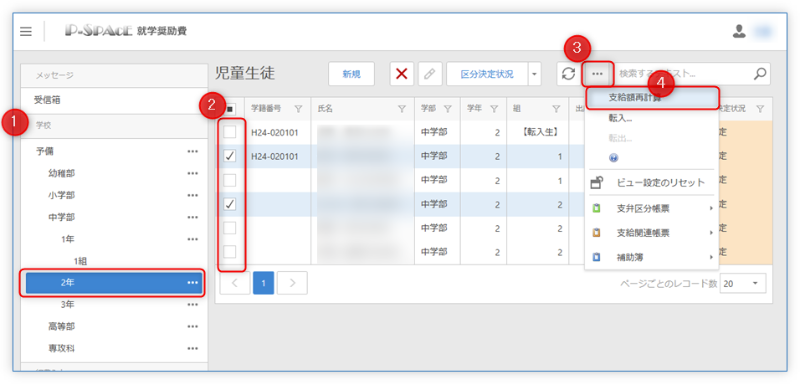Select the 3年 tree node
This screenshot has height=384, width=800.
coord(67,304)
